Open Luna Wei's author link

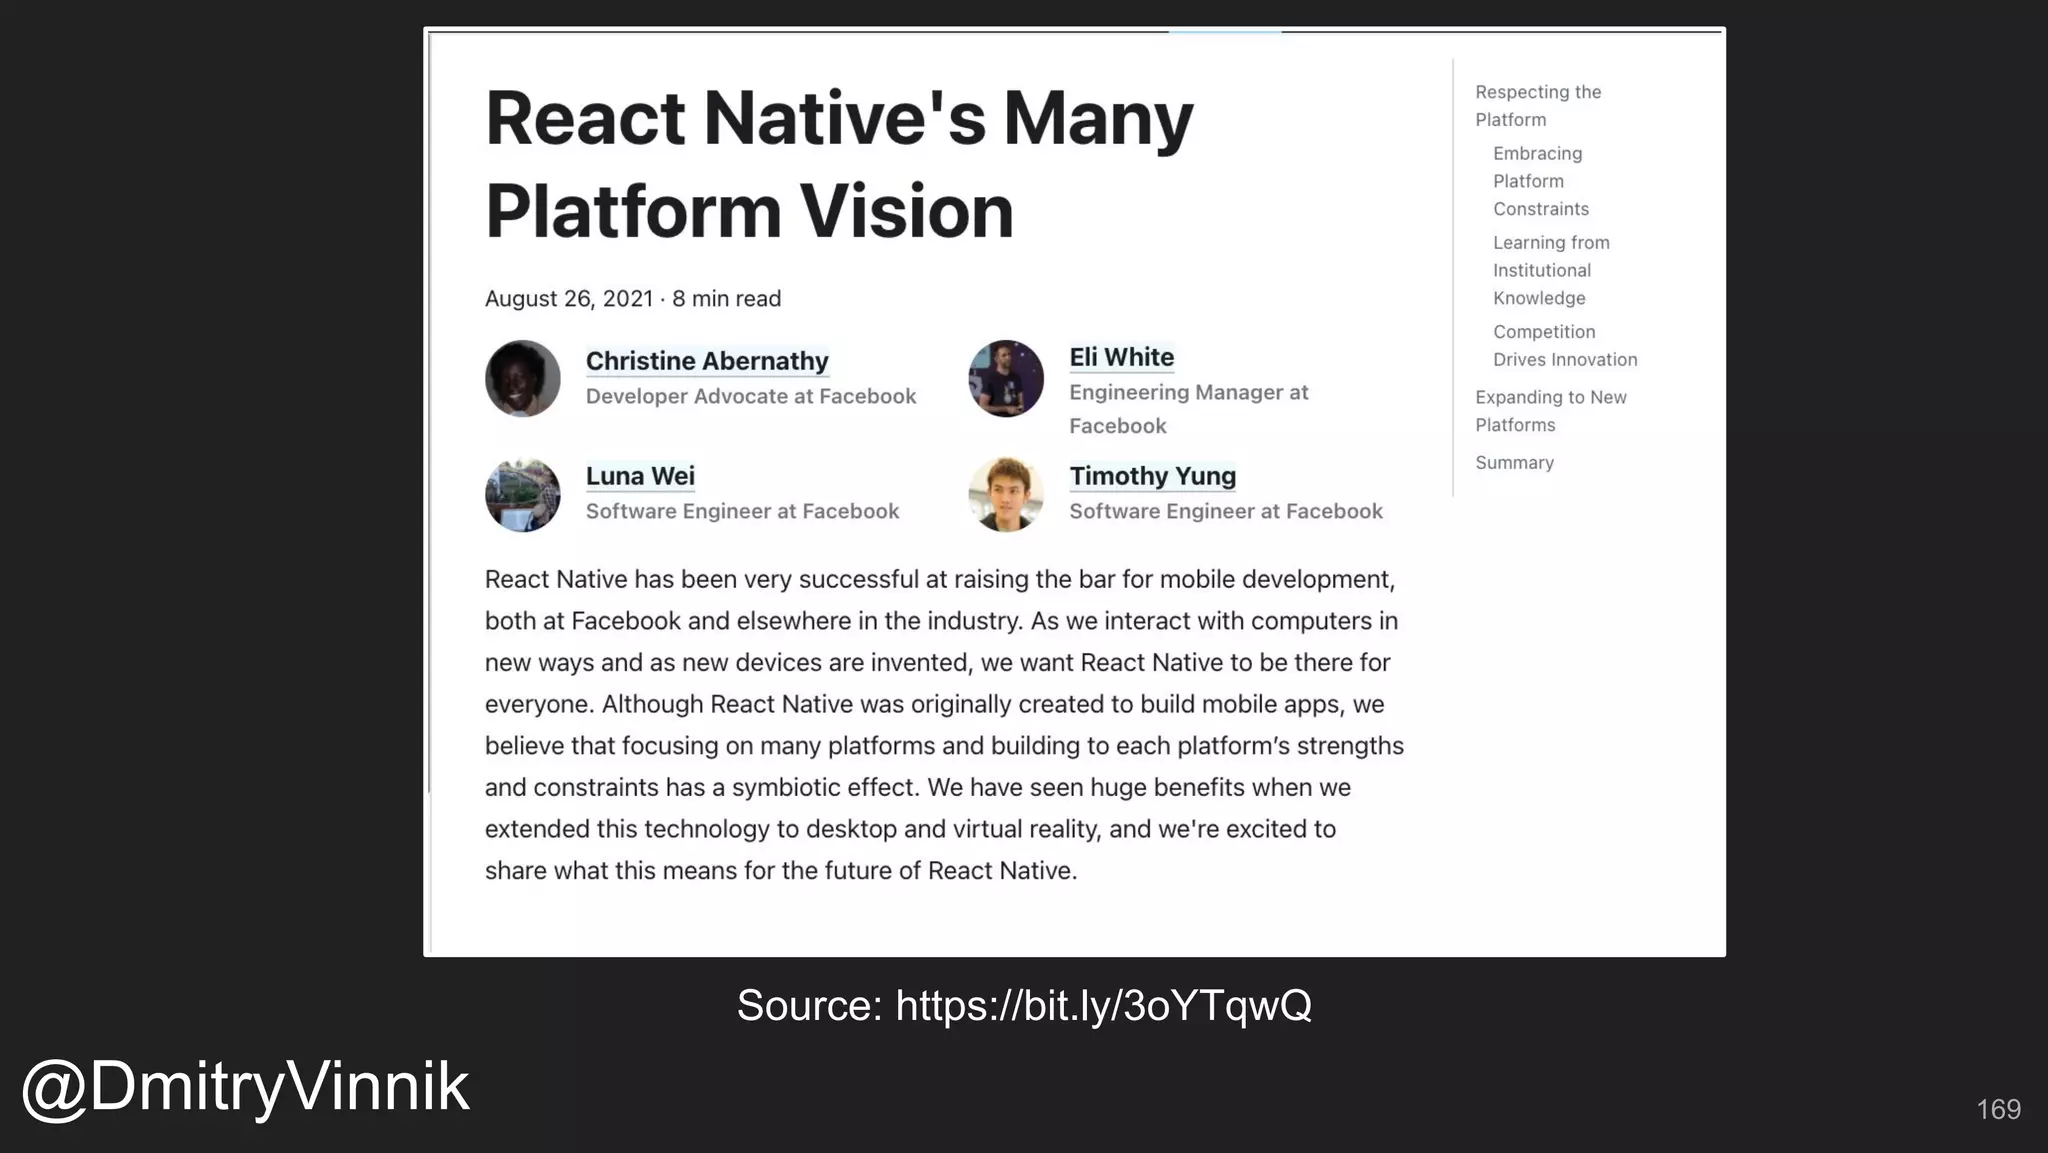[x=640, y=476]
